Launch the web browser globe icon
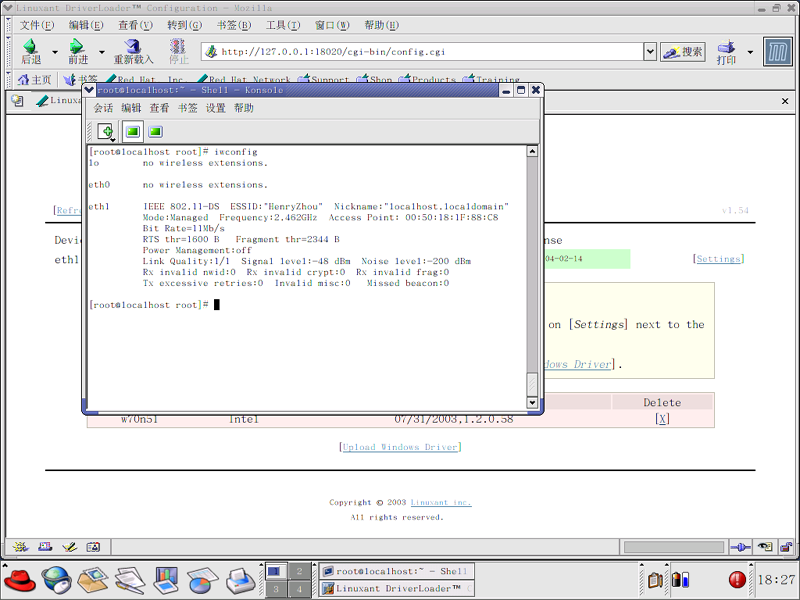Image resolution: width=800 pixels, height=600 pixels. (x=56, y=581)
